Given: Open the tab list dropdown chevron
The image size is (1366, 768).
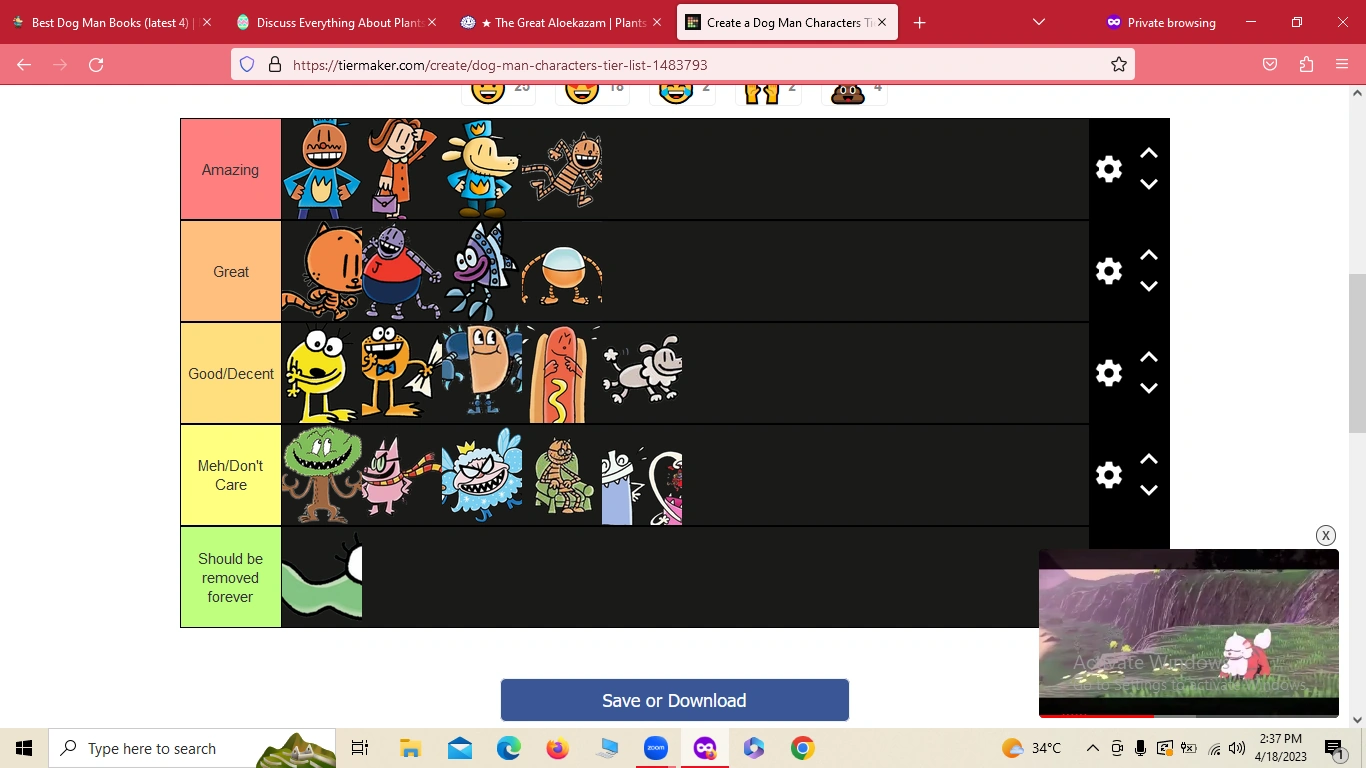Looking at the screenshot, I should (1038, 21).
